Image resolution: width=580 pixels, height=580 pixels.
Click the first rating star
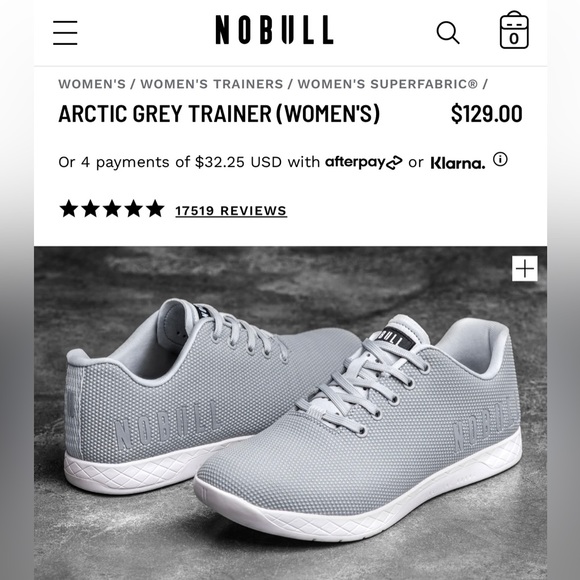click(69, 209)
